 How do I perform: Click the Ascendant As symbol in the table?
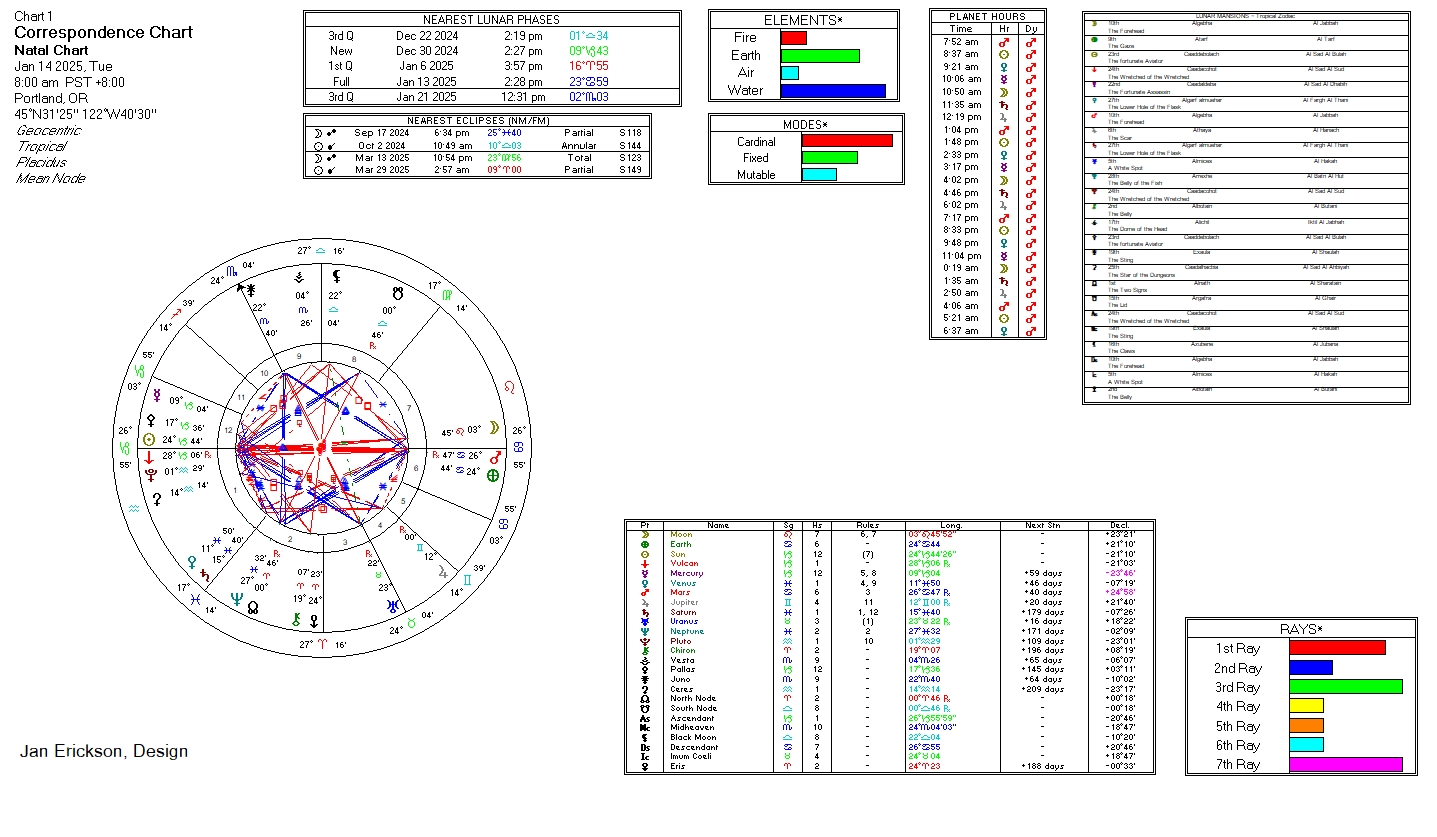645,718
